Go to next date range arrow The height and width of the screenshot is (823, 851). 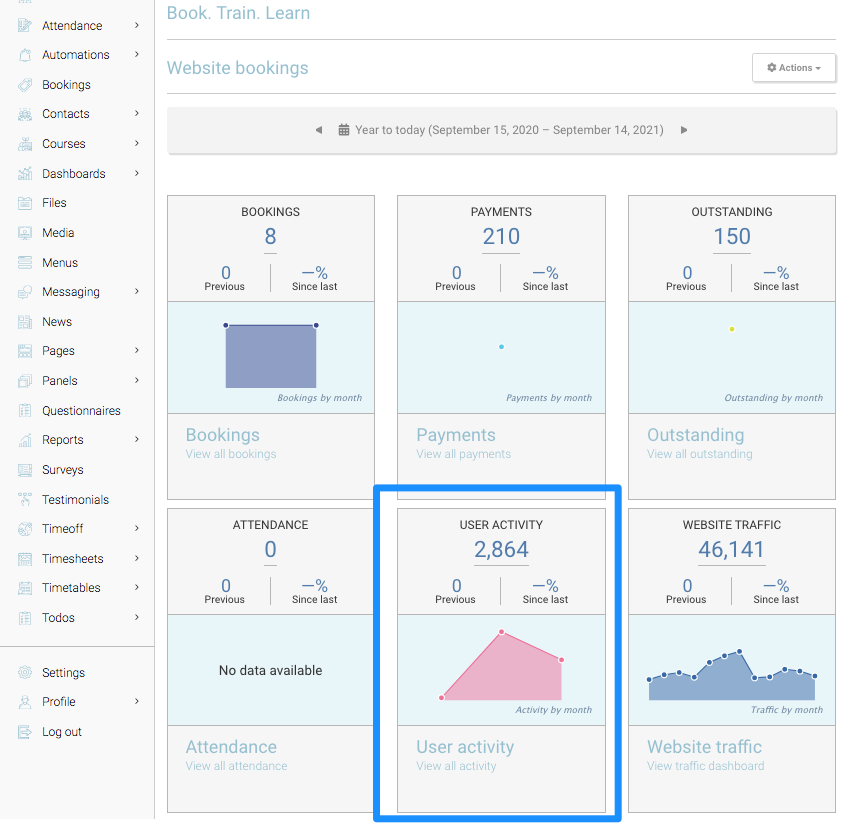pos(684,130)
